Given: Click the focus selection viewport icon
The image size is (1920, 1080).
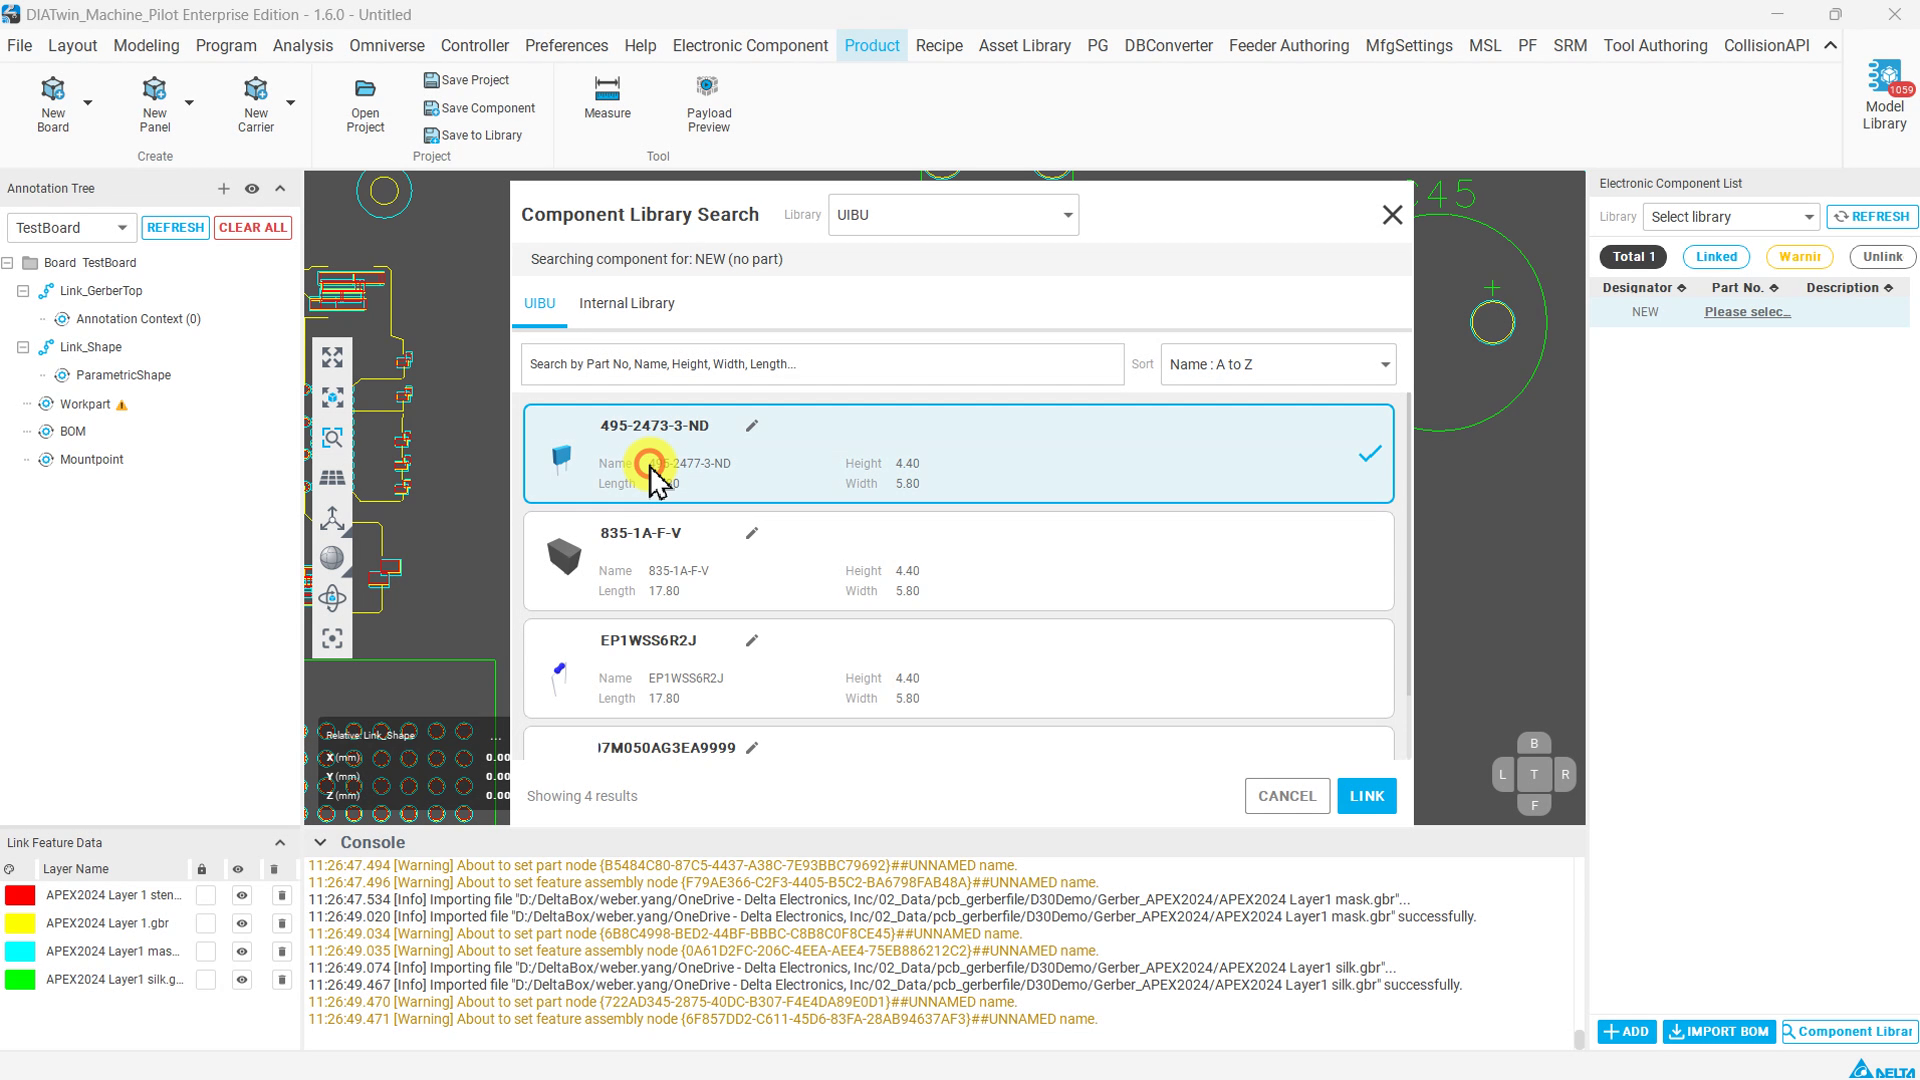Looking at the screenshot, I should 332,638.
